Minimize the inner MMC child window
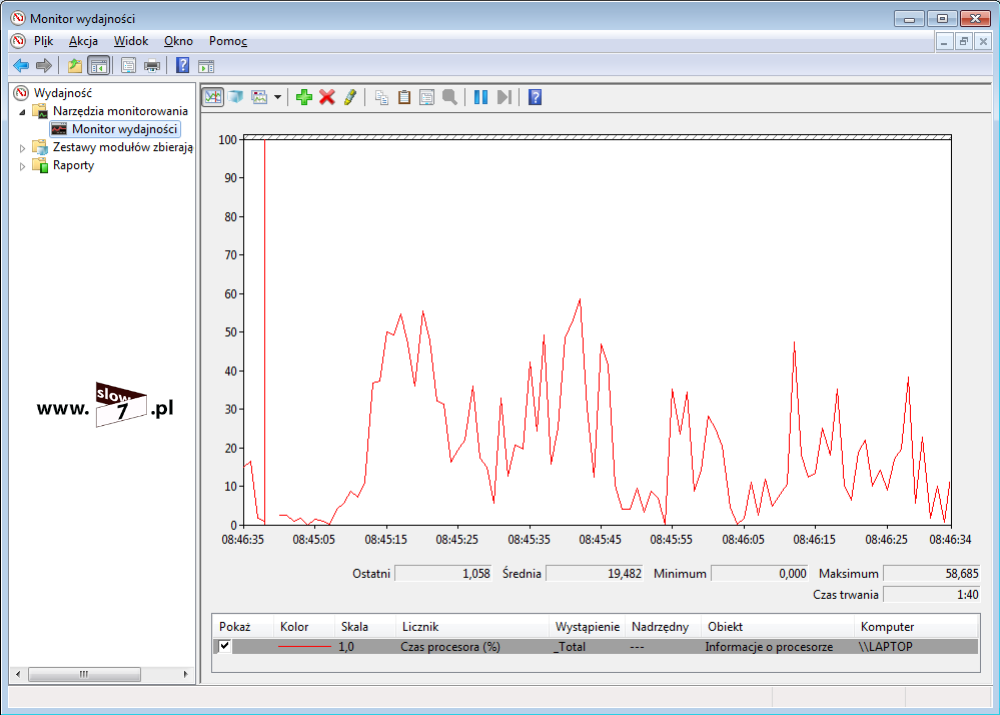The image size is (1000, 715). point(944,41)
